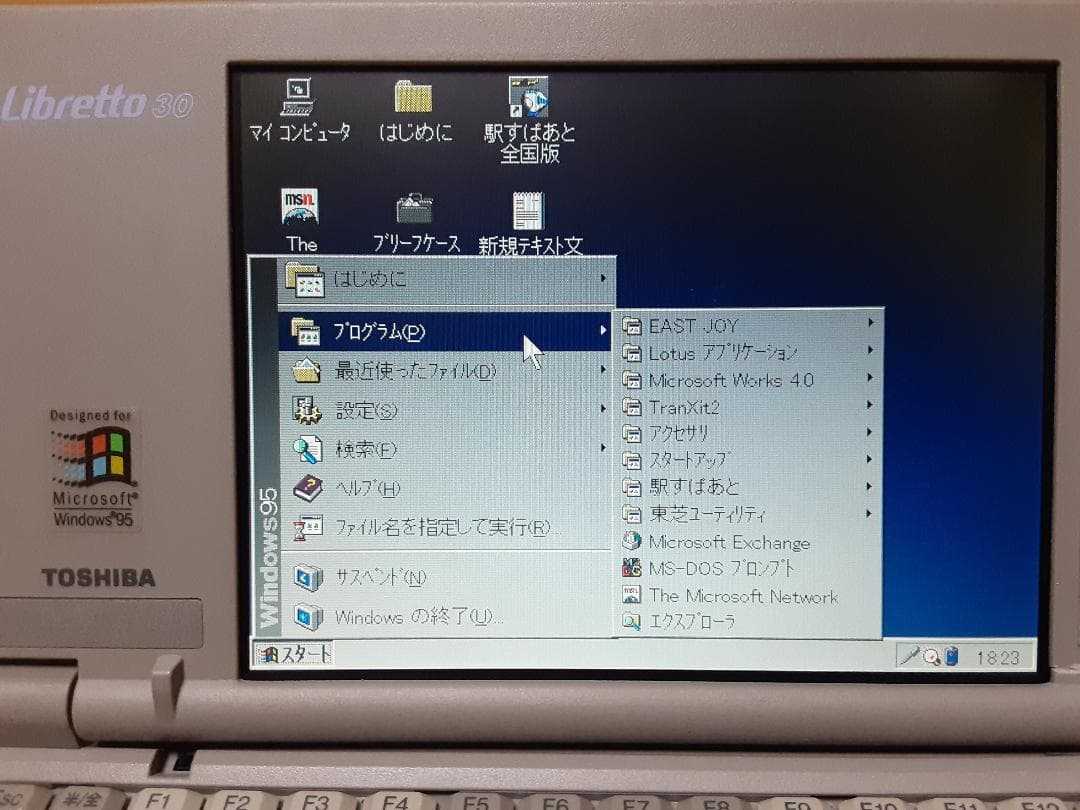This screenshot has height=810, width=1080.
Task: Open ヘルプ from the Start menu
Action: click(x=370, y=487)
